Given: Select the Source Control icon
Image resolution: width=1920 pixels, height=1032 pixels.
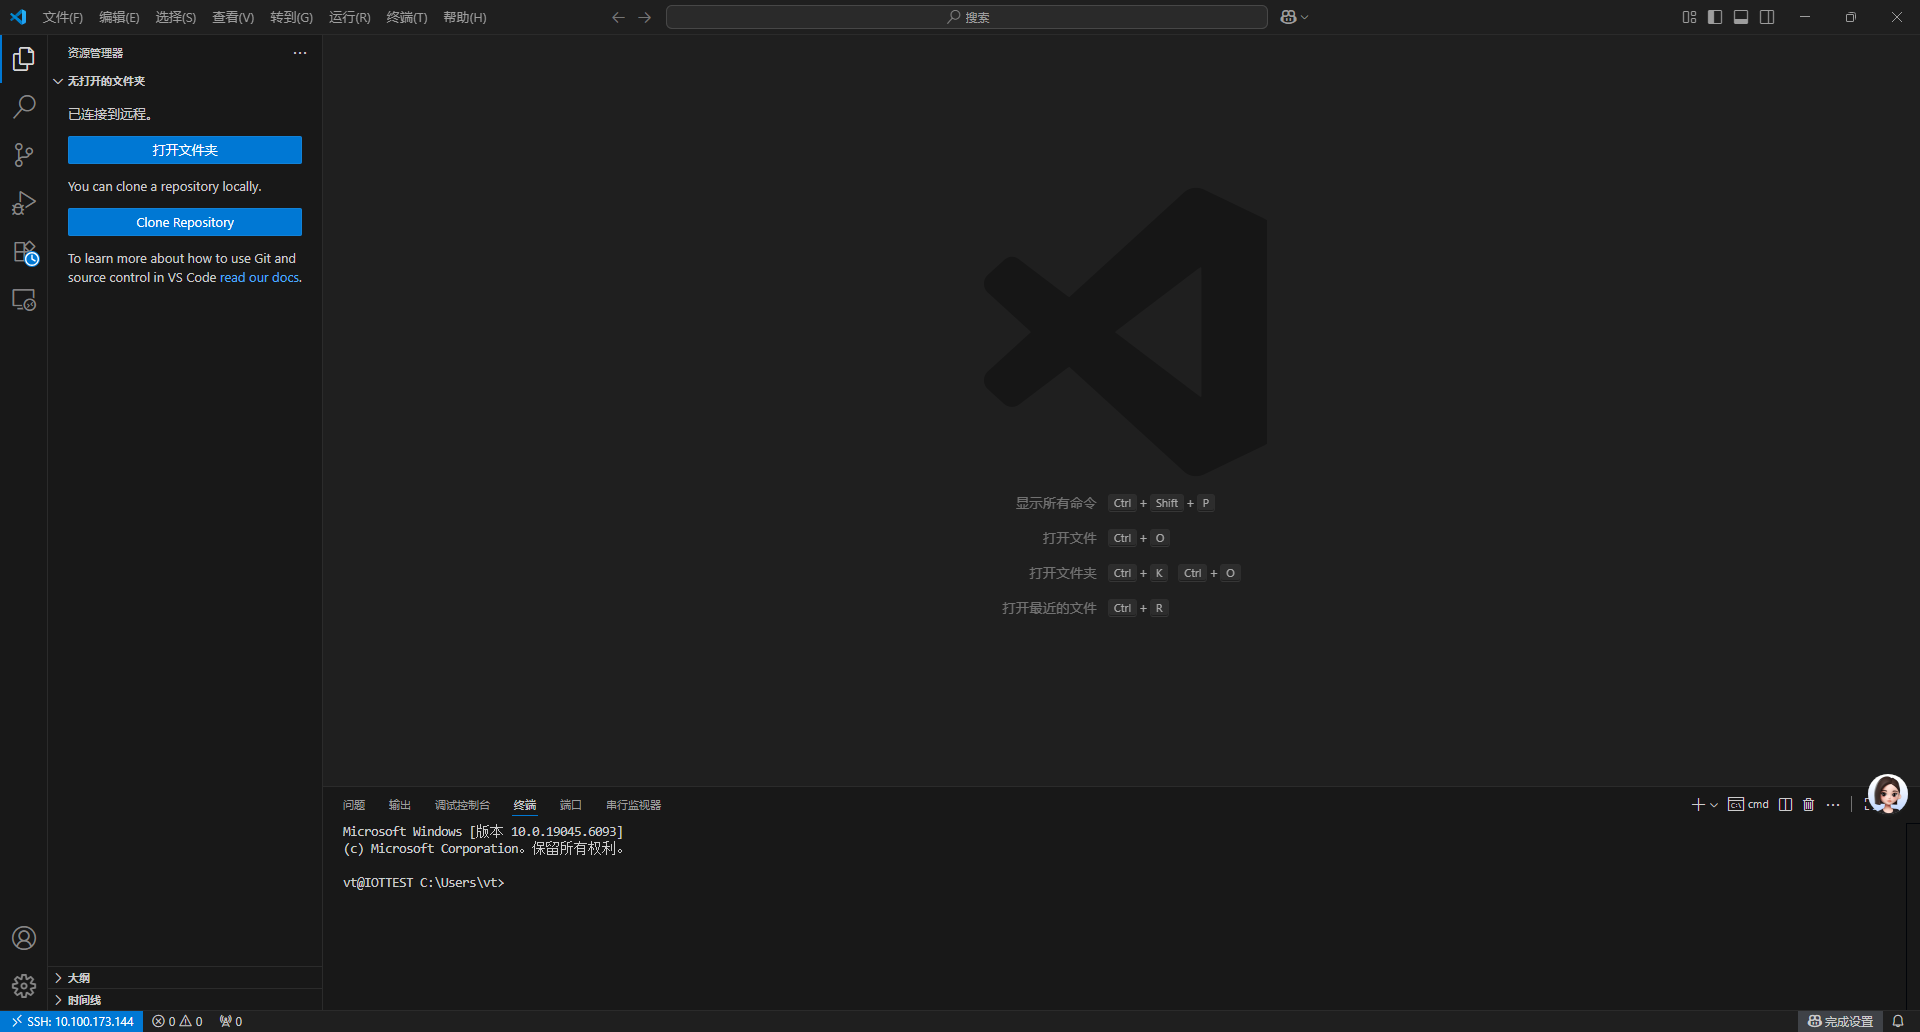Looking at the screenshot, I should (24, 154).
